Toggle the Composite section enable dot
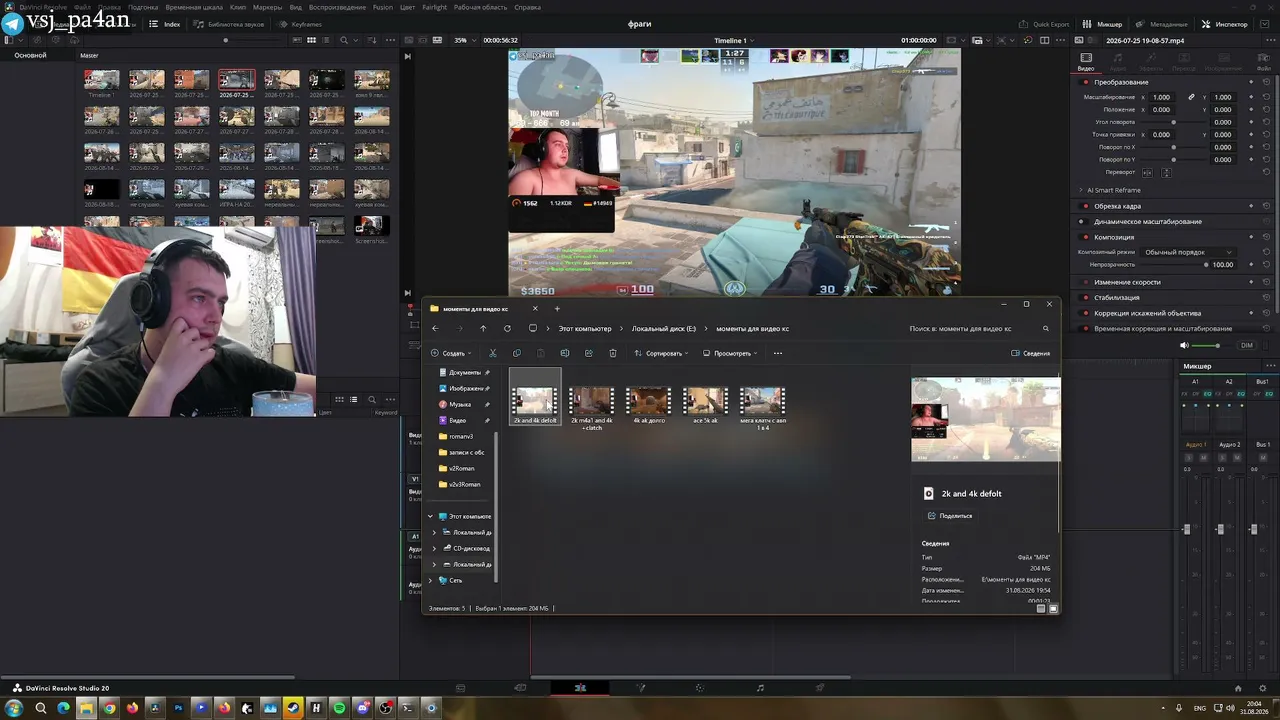Image resolution: width=1280 pixels, height=720 pixels. point(1086,237)
